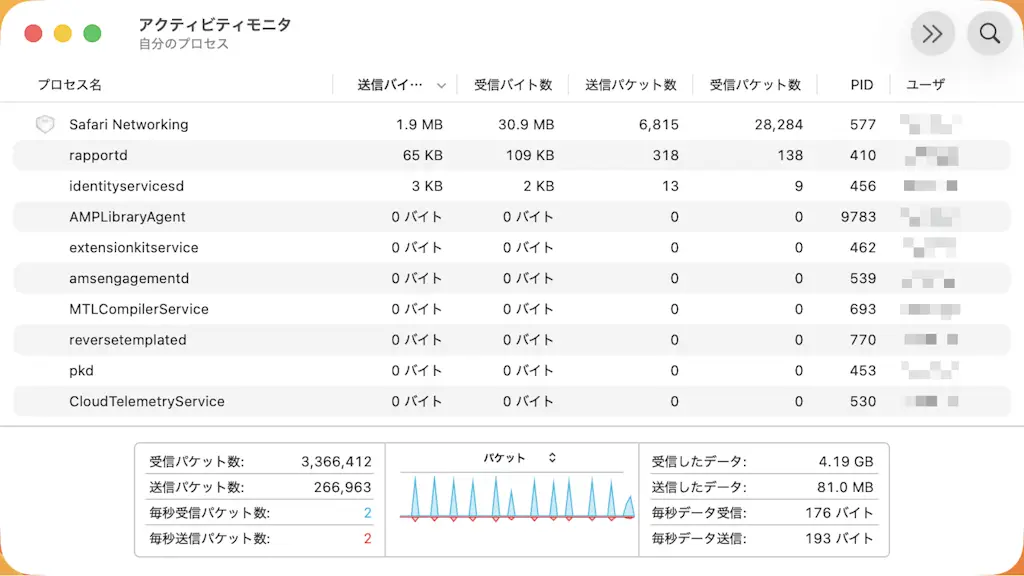
Task: Click the プロセス名 column header
Action: click(x=69, y=85)
